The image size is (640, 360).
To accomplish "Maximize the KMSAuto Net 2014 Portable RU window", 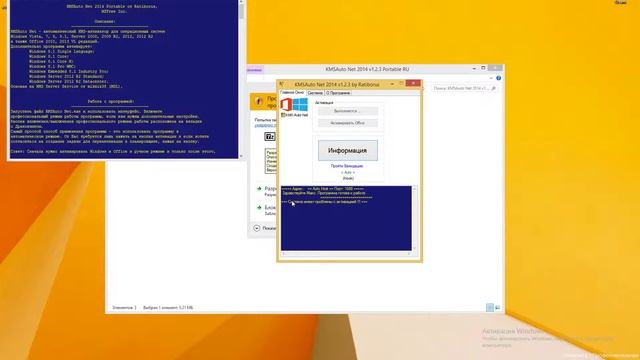I will [x=483, y=68].
